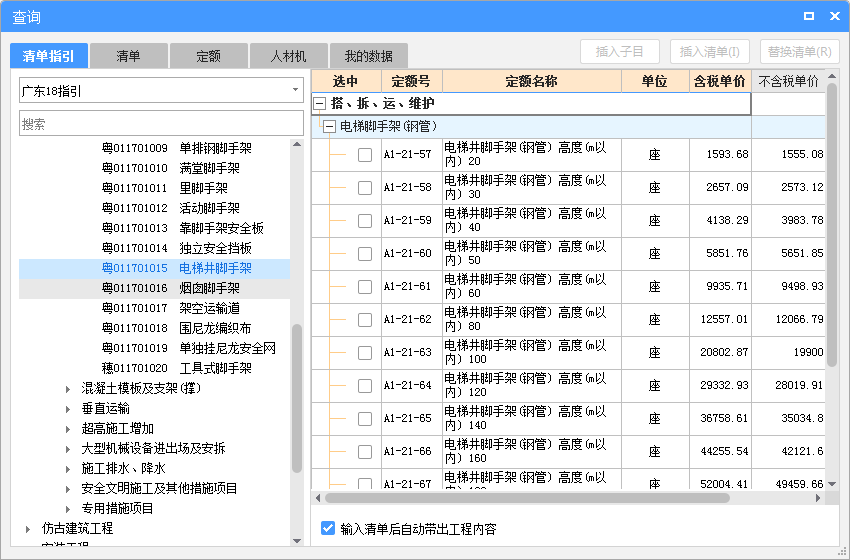850x560 pixels.
Task: Select the checkbox for A1-21-63
Action: 365,353
